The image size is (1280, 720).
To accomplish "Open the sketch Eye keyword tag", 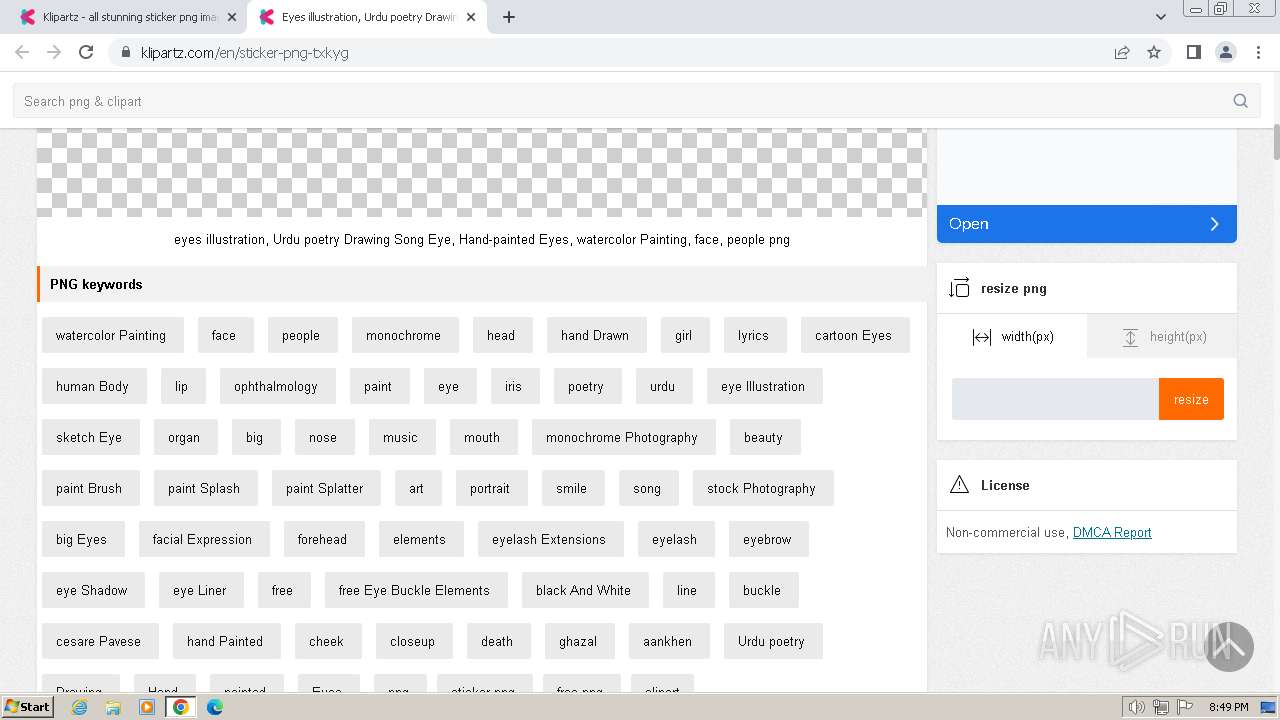I will click(x=89, y=437).
